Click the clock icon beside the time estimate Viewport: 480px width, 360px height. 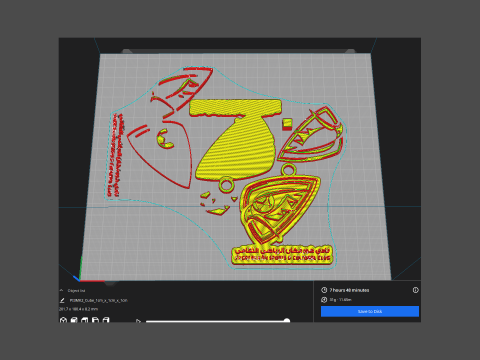(324, 290)
